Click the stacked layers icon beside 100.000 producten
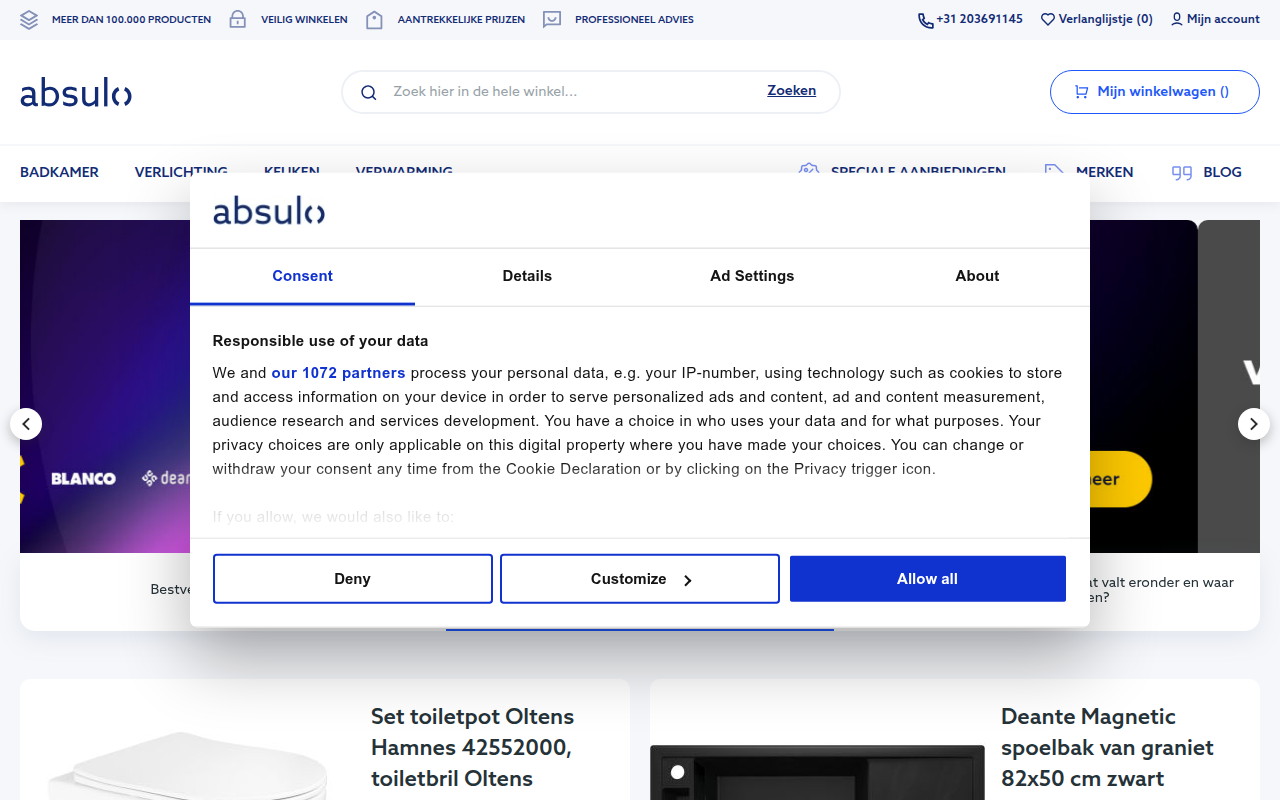The image size is (1280, 800). coord(29,19)
